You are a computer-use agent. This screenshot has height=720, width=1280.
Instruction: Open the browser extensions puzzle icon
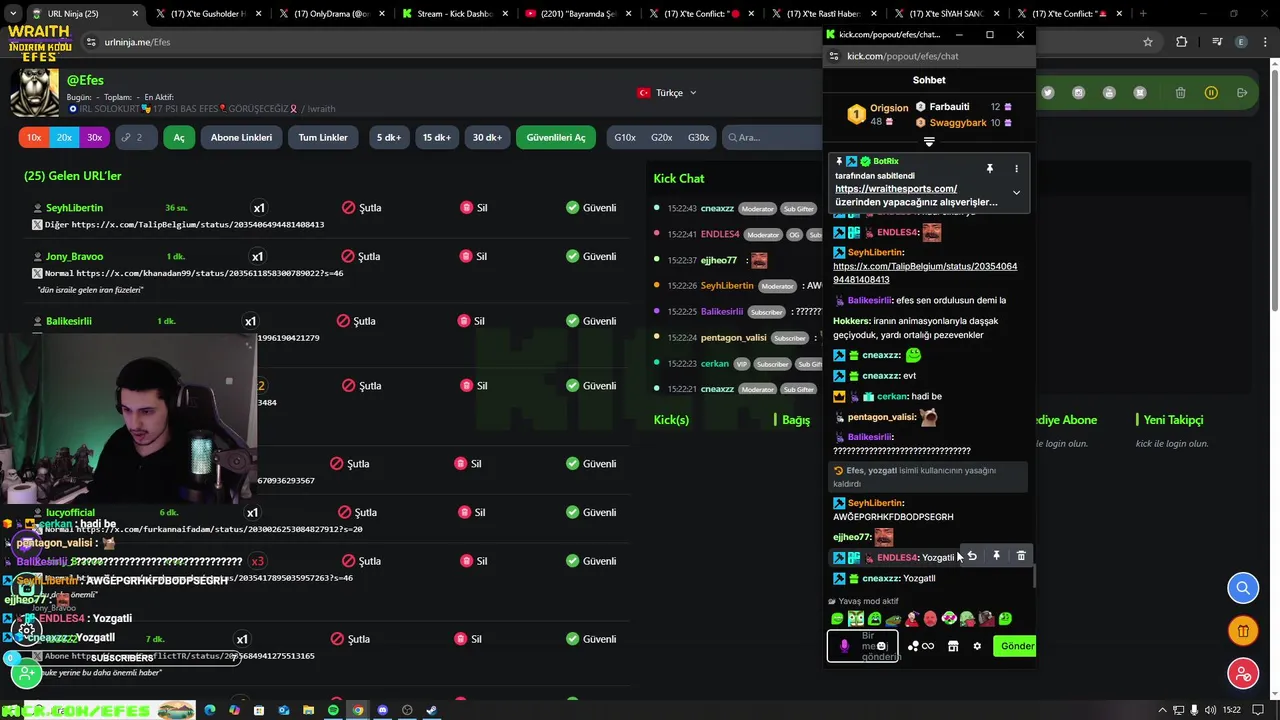pyautogui.click(x=1181, y=42)
